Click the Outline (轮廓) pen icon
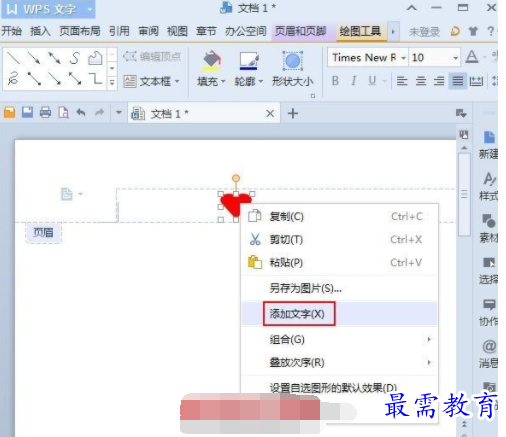 pyautogui.click(x=249, y=61)
